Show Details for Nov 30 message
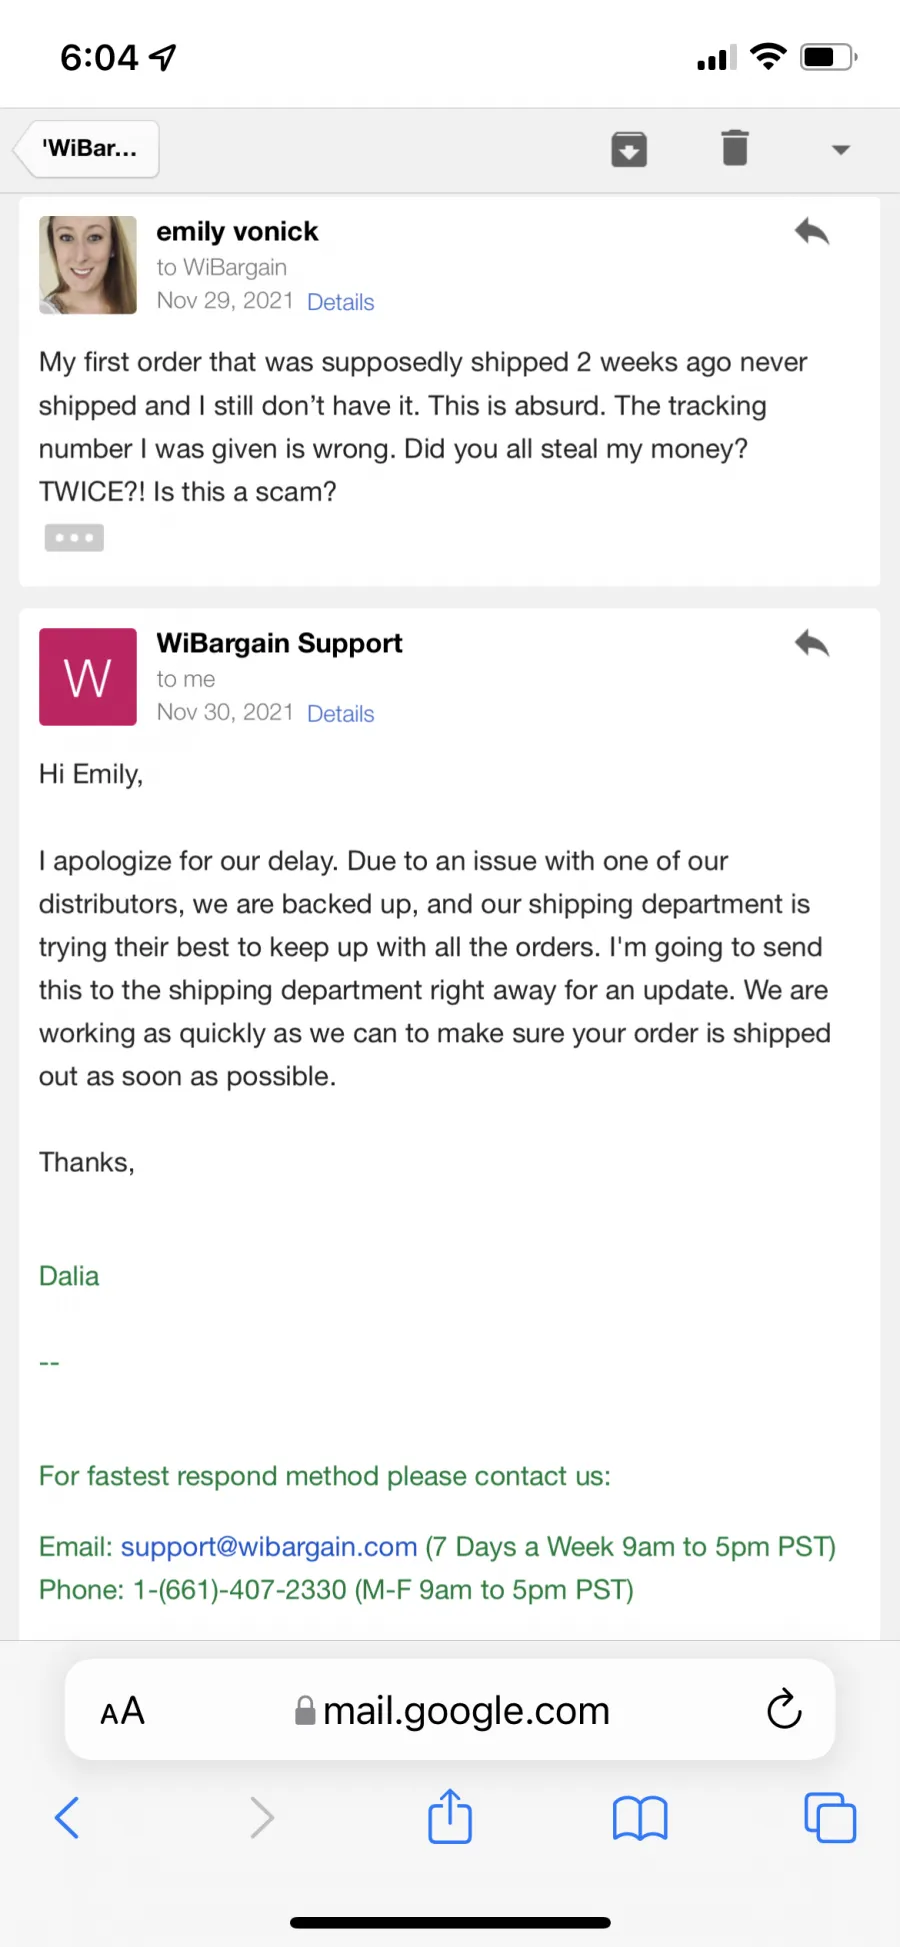 click(x=341, y=714)
